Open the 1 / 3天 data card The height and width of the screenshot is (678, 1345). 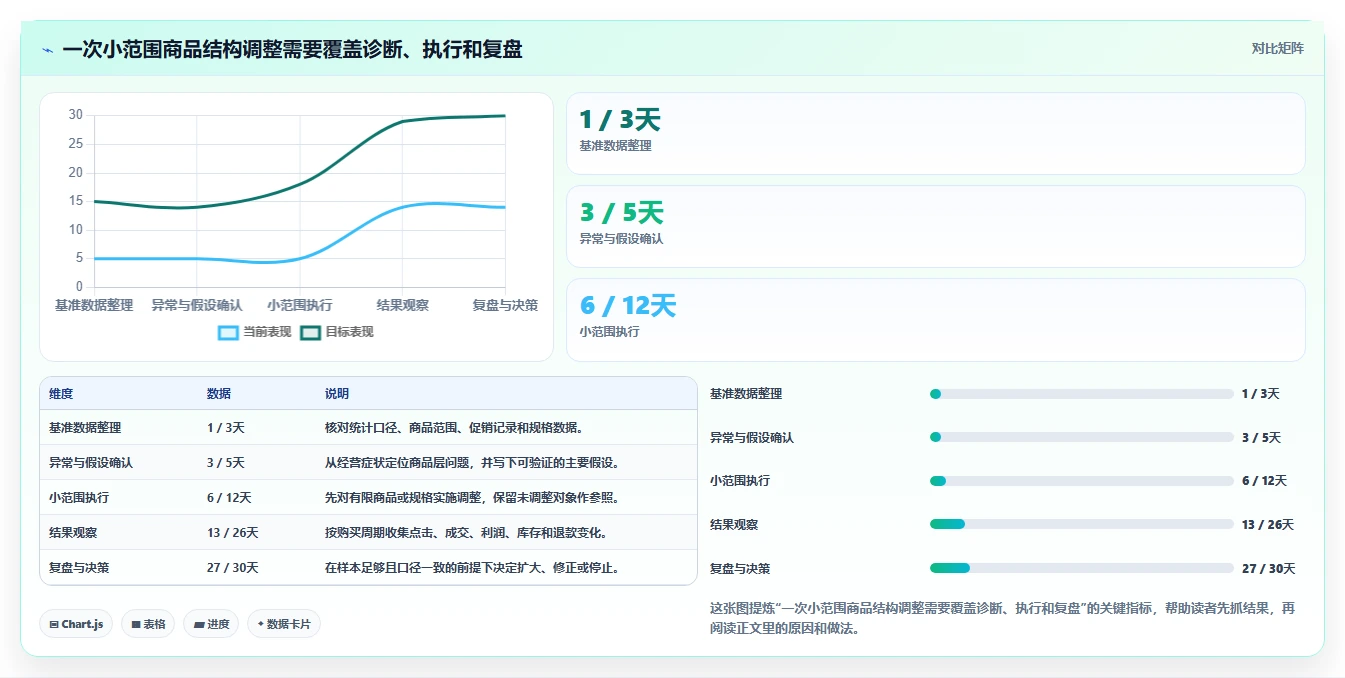pyautogui.click(x=935, y=134)
